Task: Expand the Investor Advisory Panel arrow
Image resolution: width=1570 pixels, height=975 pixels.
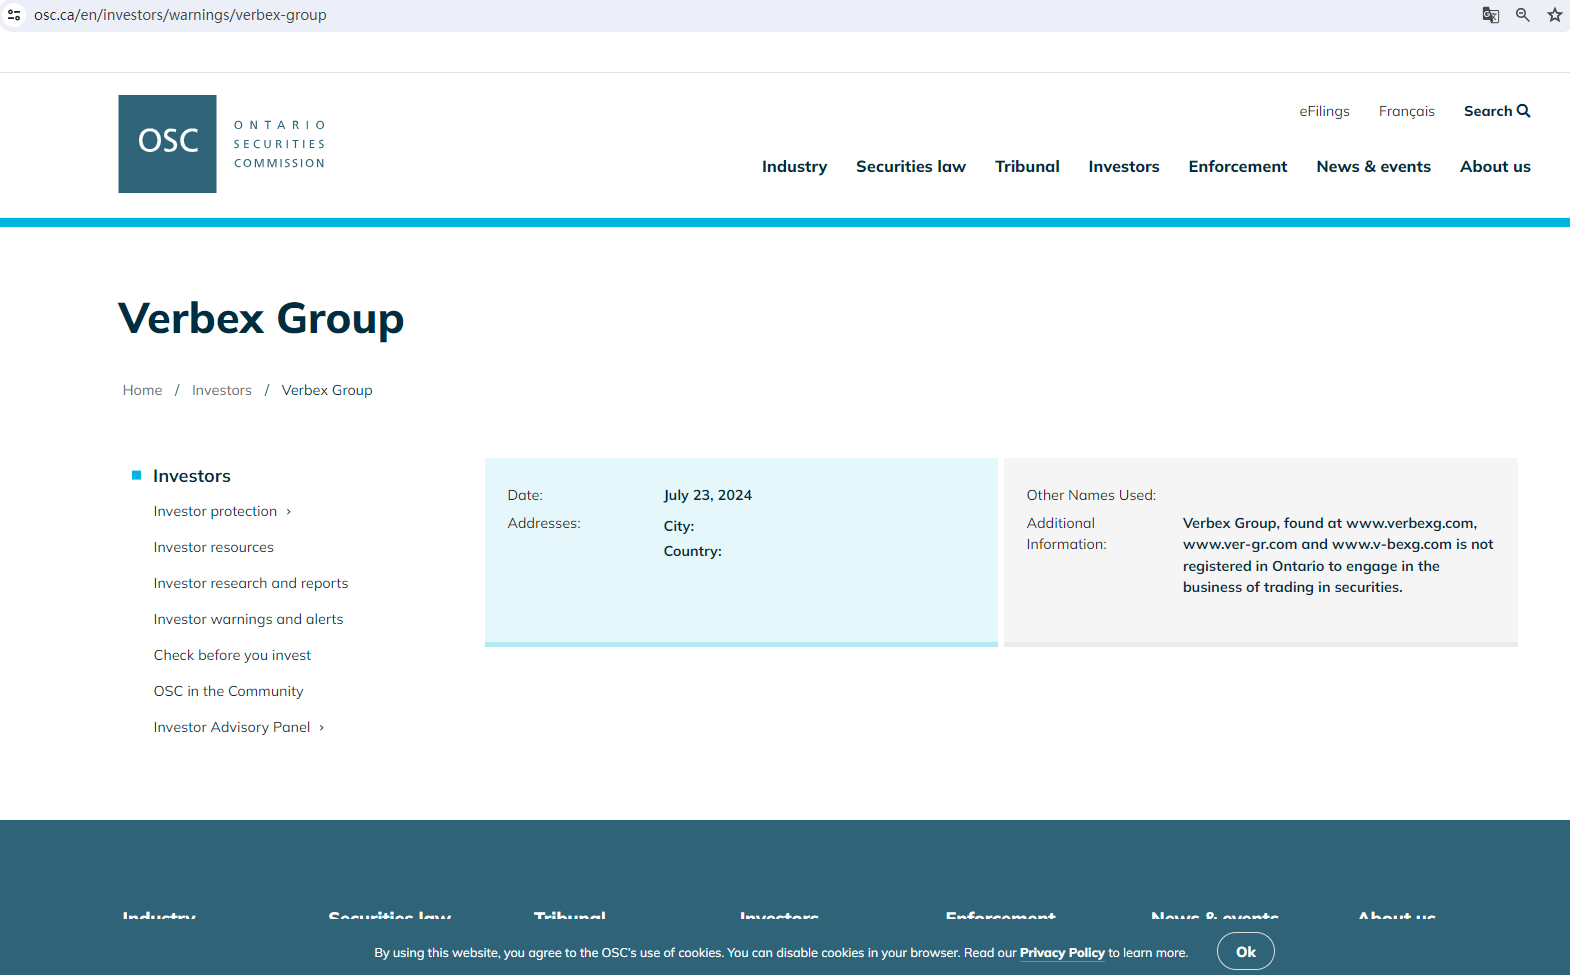Action: click(322, 728)
